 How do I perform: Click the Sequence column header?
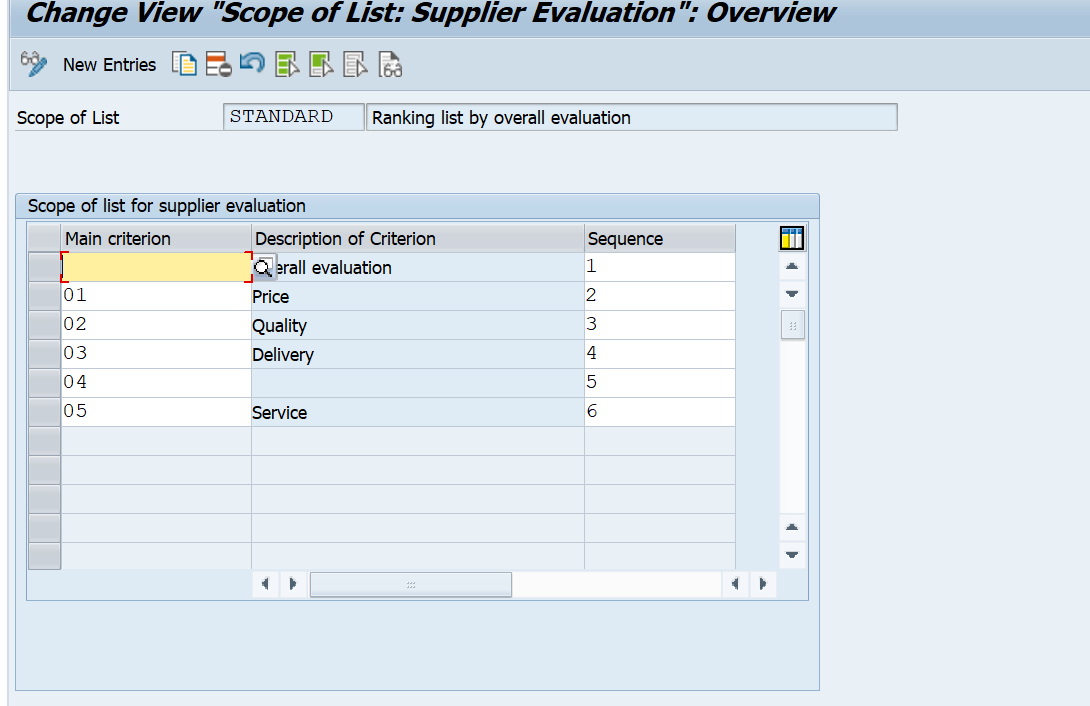tap(660, 238)
